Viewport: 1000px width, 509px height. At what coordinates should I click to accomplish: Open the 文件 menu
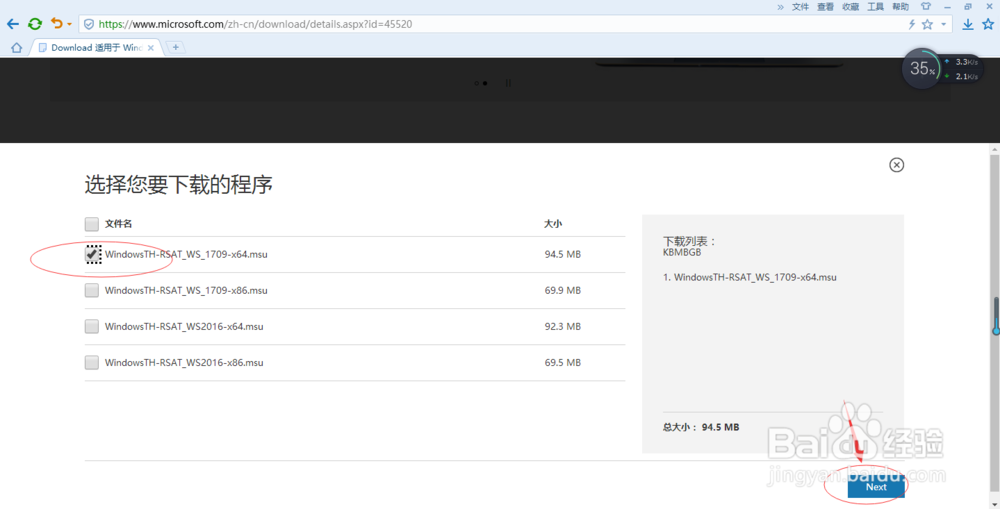(800, 7)
